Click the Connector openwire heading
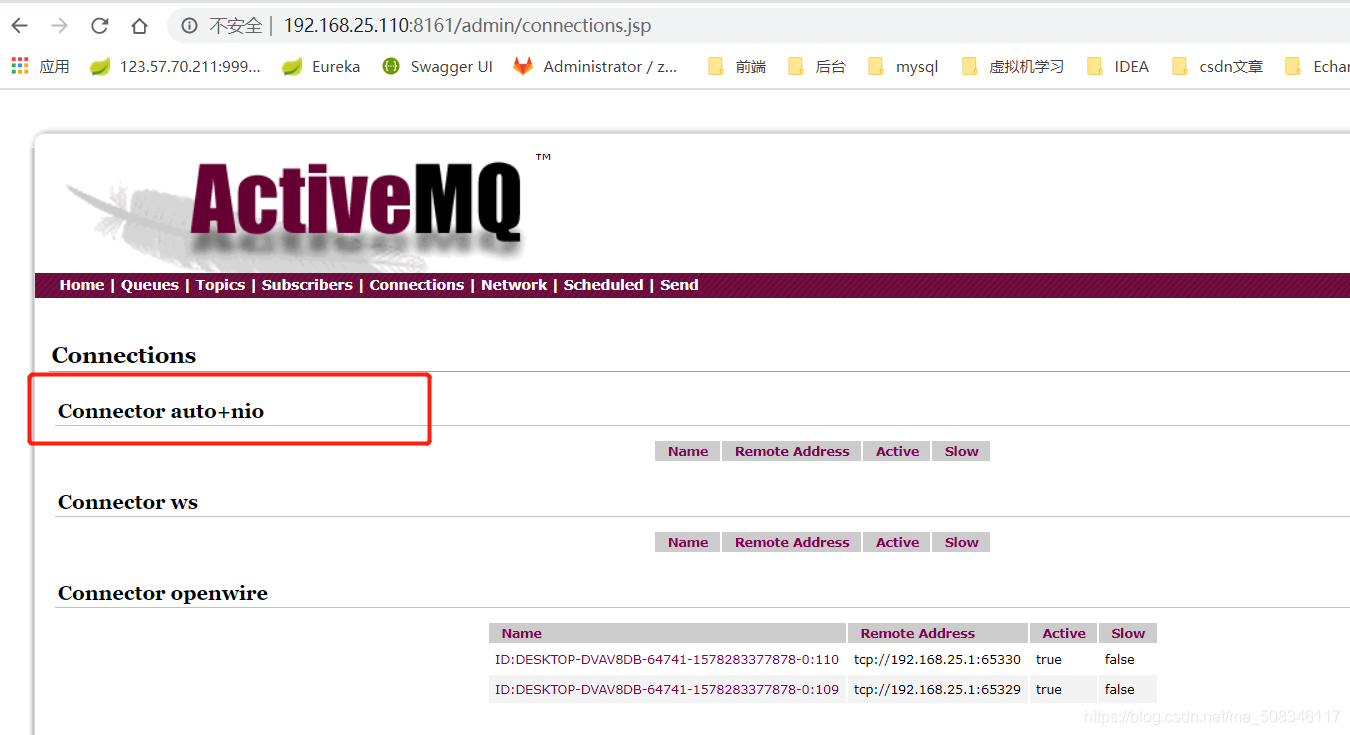This screenshot has height=735, width=1350. (163, 593)
